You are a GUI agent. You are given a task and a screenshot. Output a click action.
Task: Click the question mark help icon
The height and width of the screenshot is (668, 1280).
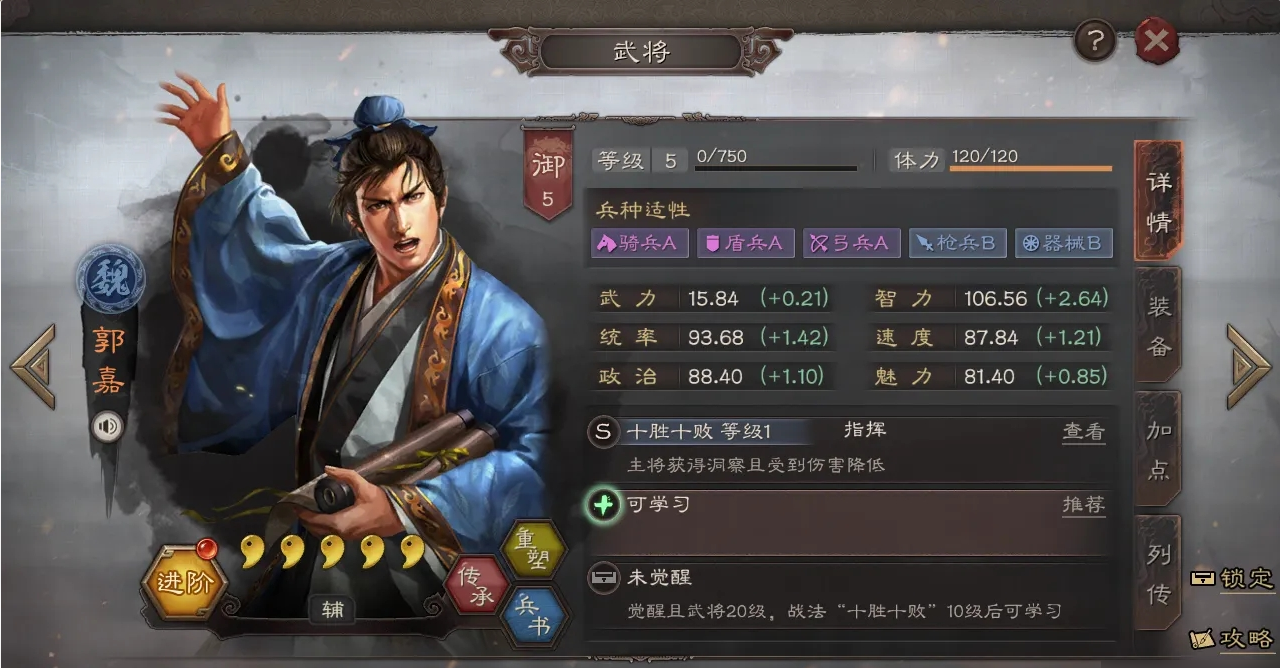(x=1095, y=41)
